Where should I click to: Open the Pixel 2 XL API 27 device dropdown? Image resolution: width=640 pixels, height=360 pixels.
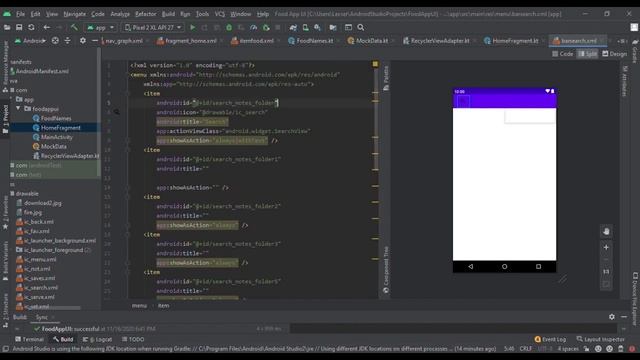(153, 27)
